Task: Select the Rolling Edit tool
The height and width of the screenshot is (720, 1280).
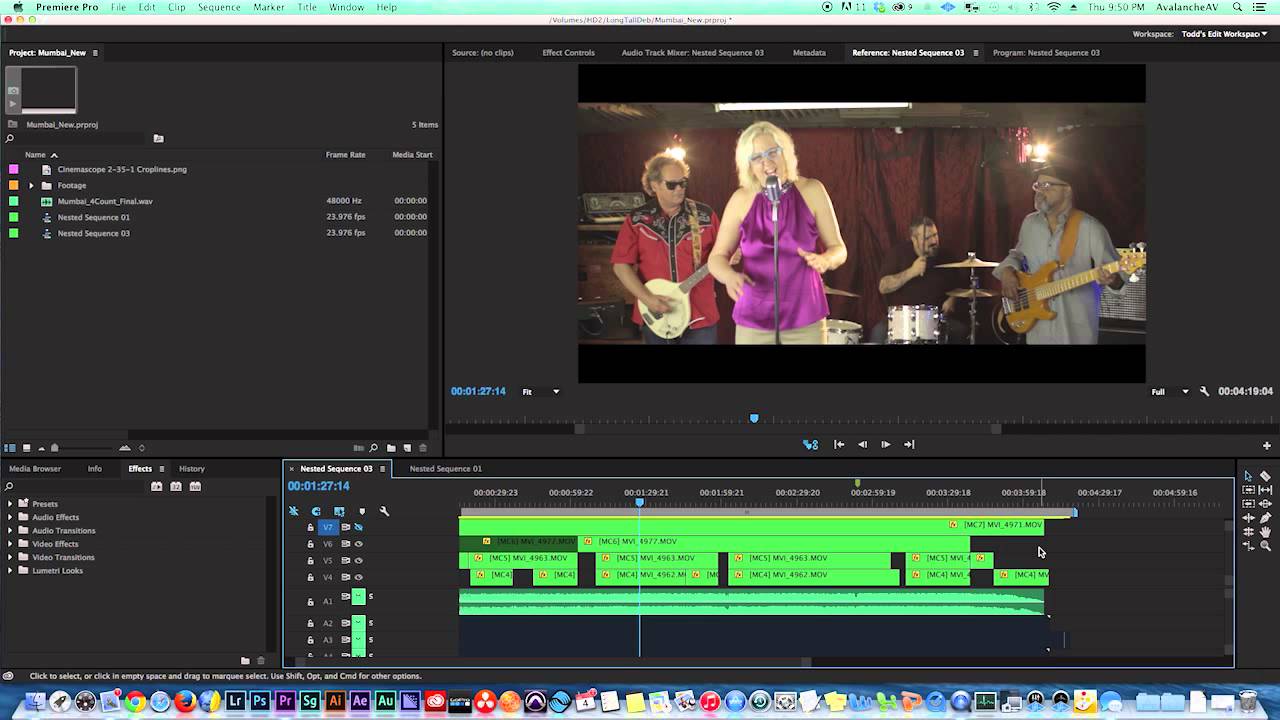Action: point(1248,532)
